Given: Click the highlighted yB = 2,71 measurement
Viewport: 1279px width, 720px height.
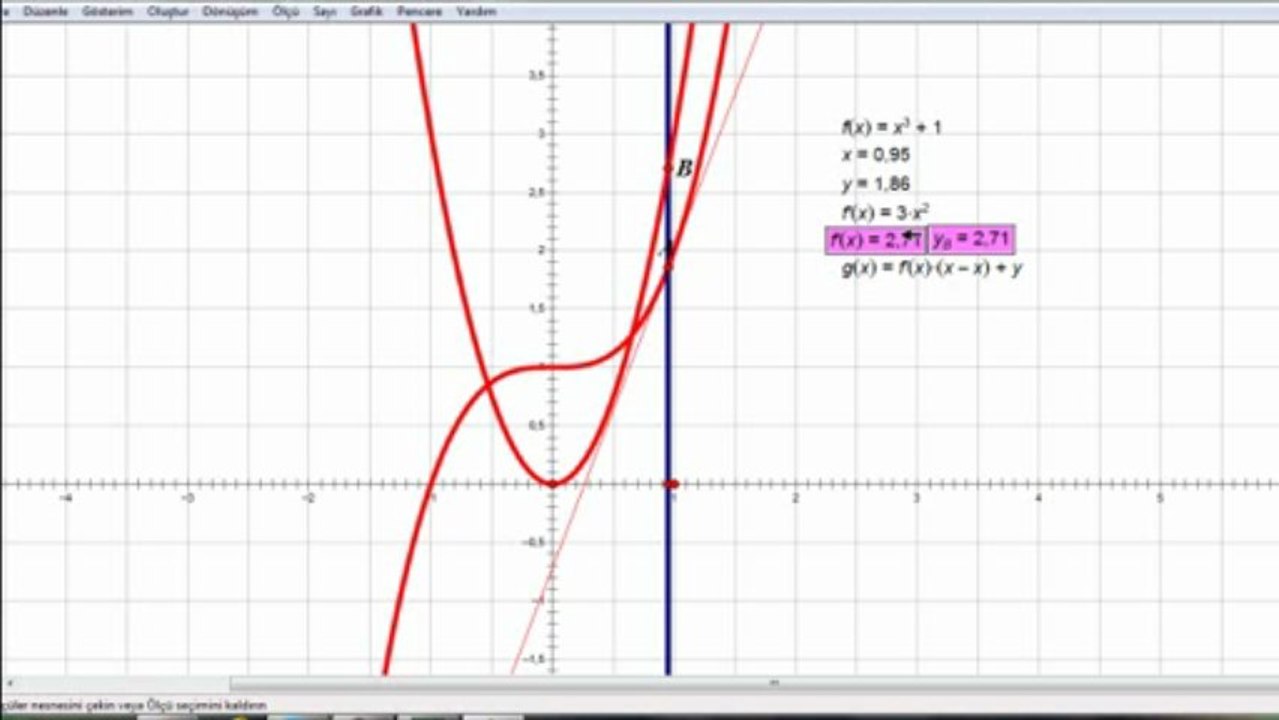Looking at the screenshot, I should pos(971,239).
